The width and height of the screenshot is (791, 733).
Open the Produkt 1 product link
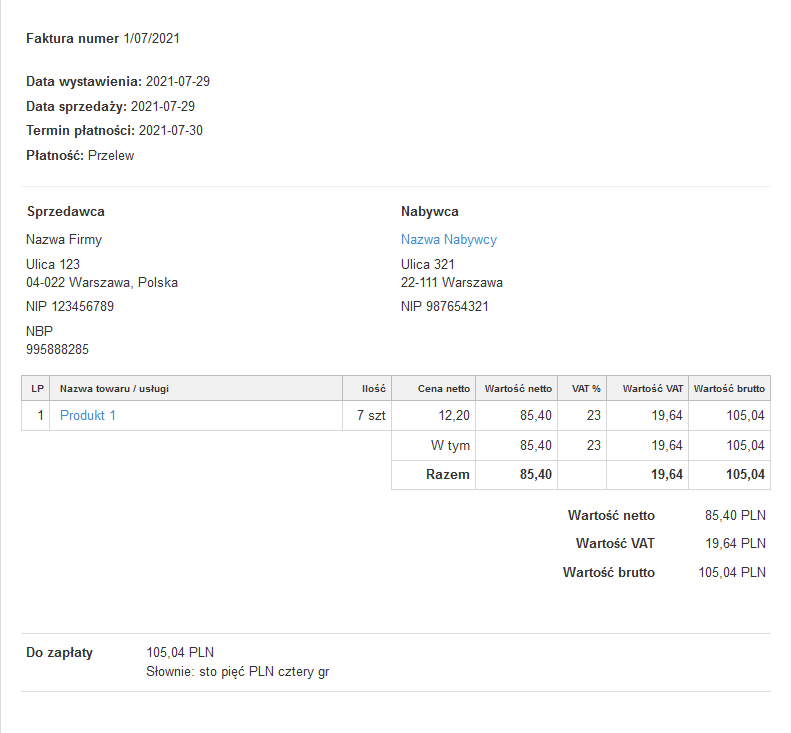click(88, 416)
